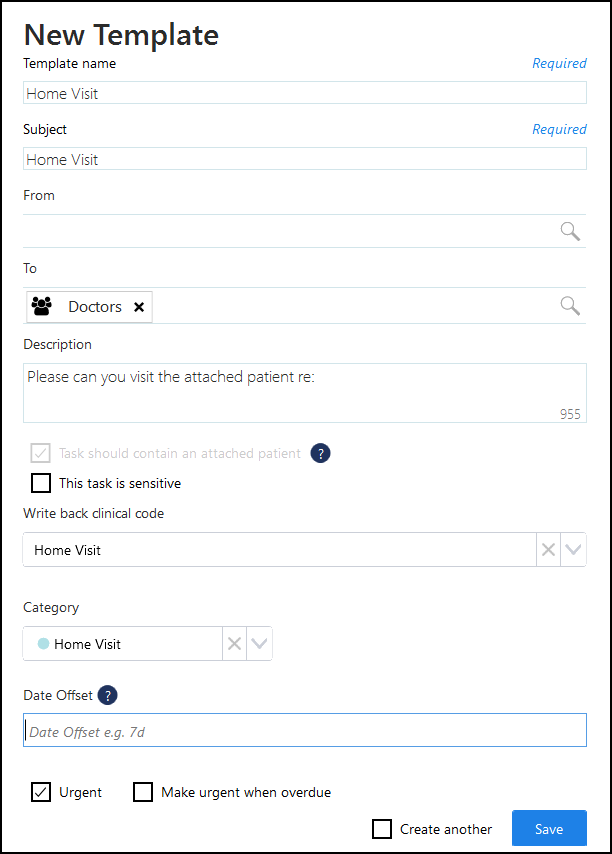The height and width of the screenshot is (854, 612).
Task: Clear the Write back clinical code selection
Action: click(548, 550)
